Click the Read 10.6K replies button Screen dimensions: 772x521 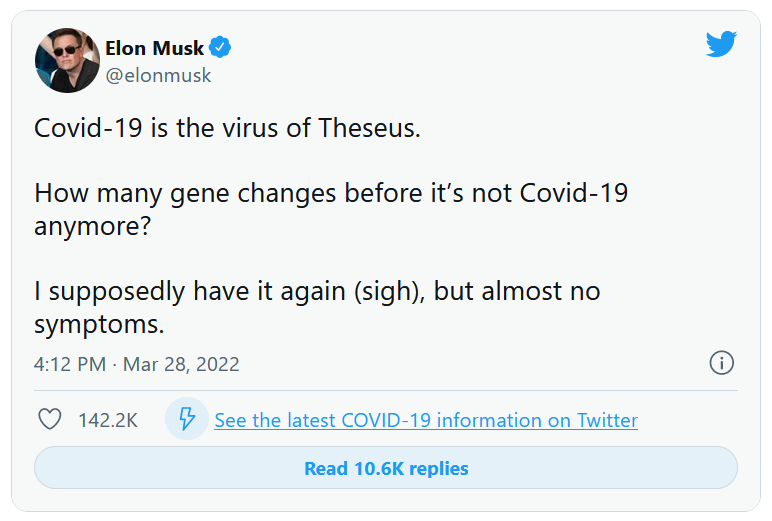coord(386,468)
